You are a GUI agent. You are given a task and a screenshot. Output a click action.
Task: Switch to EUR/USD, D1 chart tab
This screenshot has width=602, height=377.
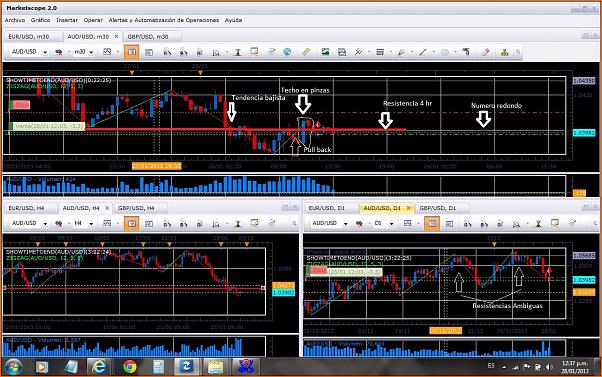coord(327,208)
